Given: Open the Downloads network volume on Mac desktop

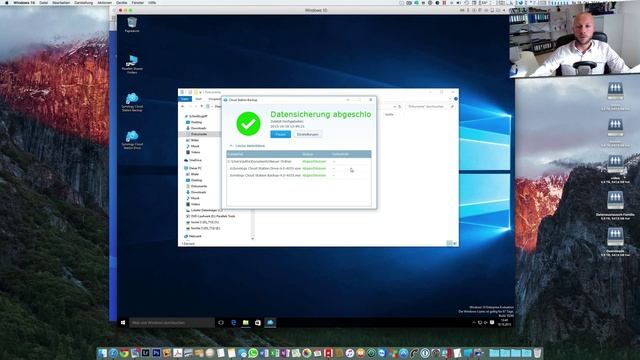Looking at the screenshot, I should pos(615,241).
